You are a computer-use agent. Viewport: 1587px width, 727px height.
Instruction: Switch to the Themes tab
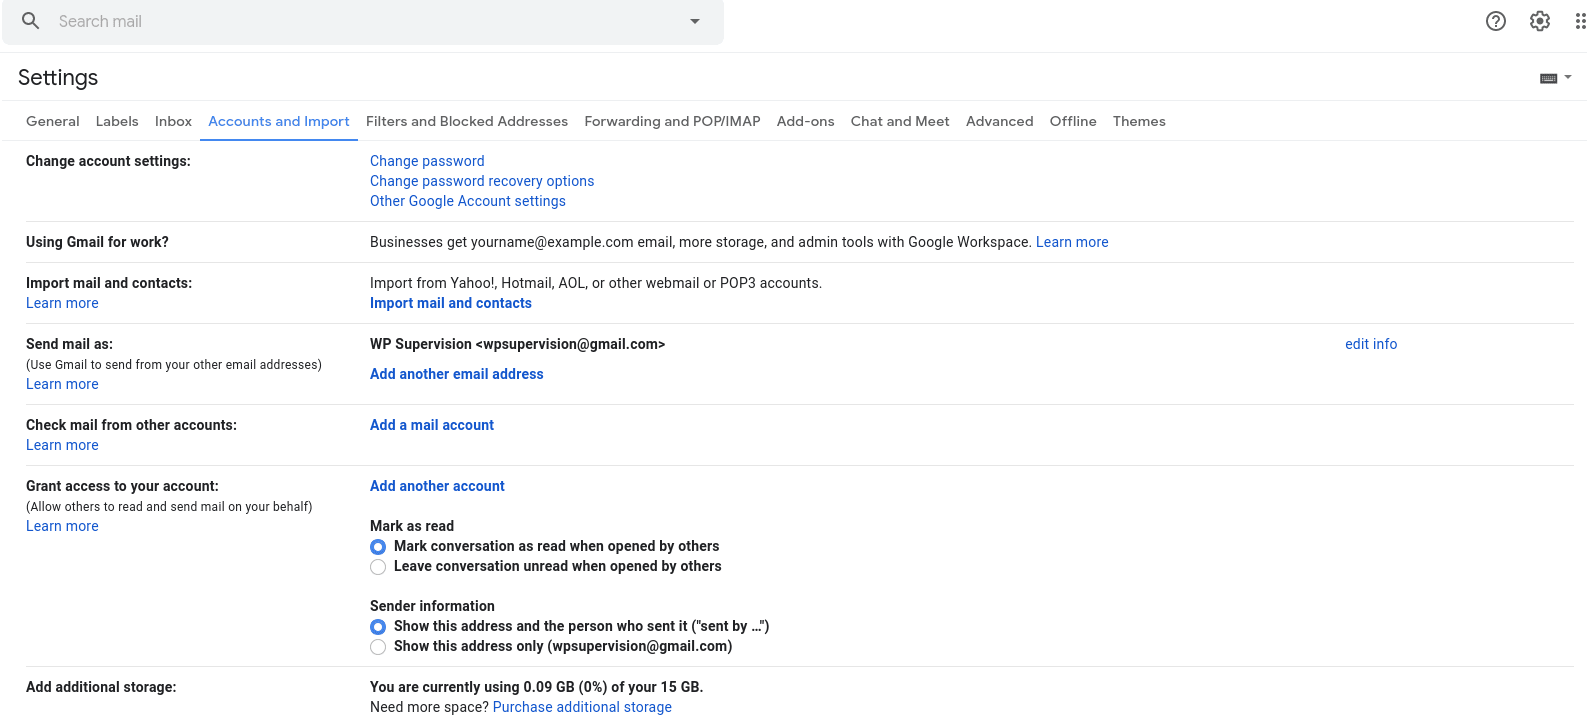(1139, 121)
